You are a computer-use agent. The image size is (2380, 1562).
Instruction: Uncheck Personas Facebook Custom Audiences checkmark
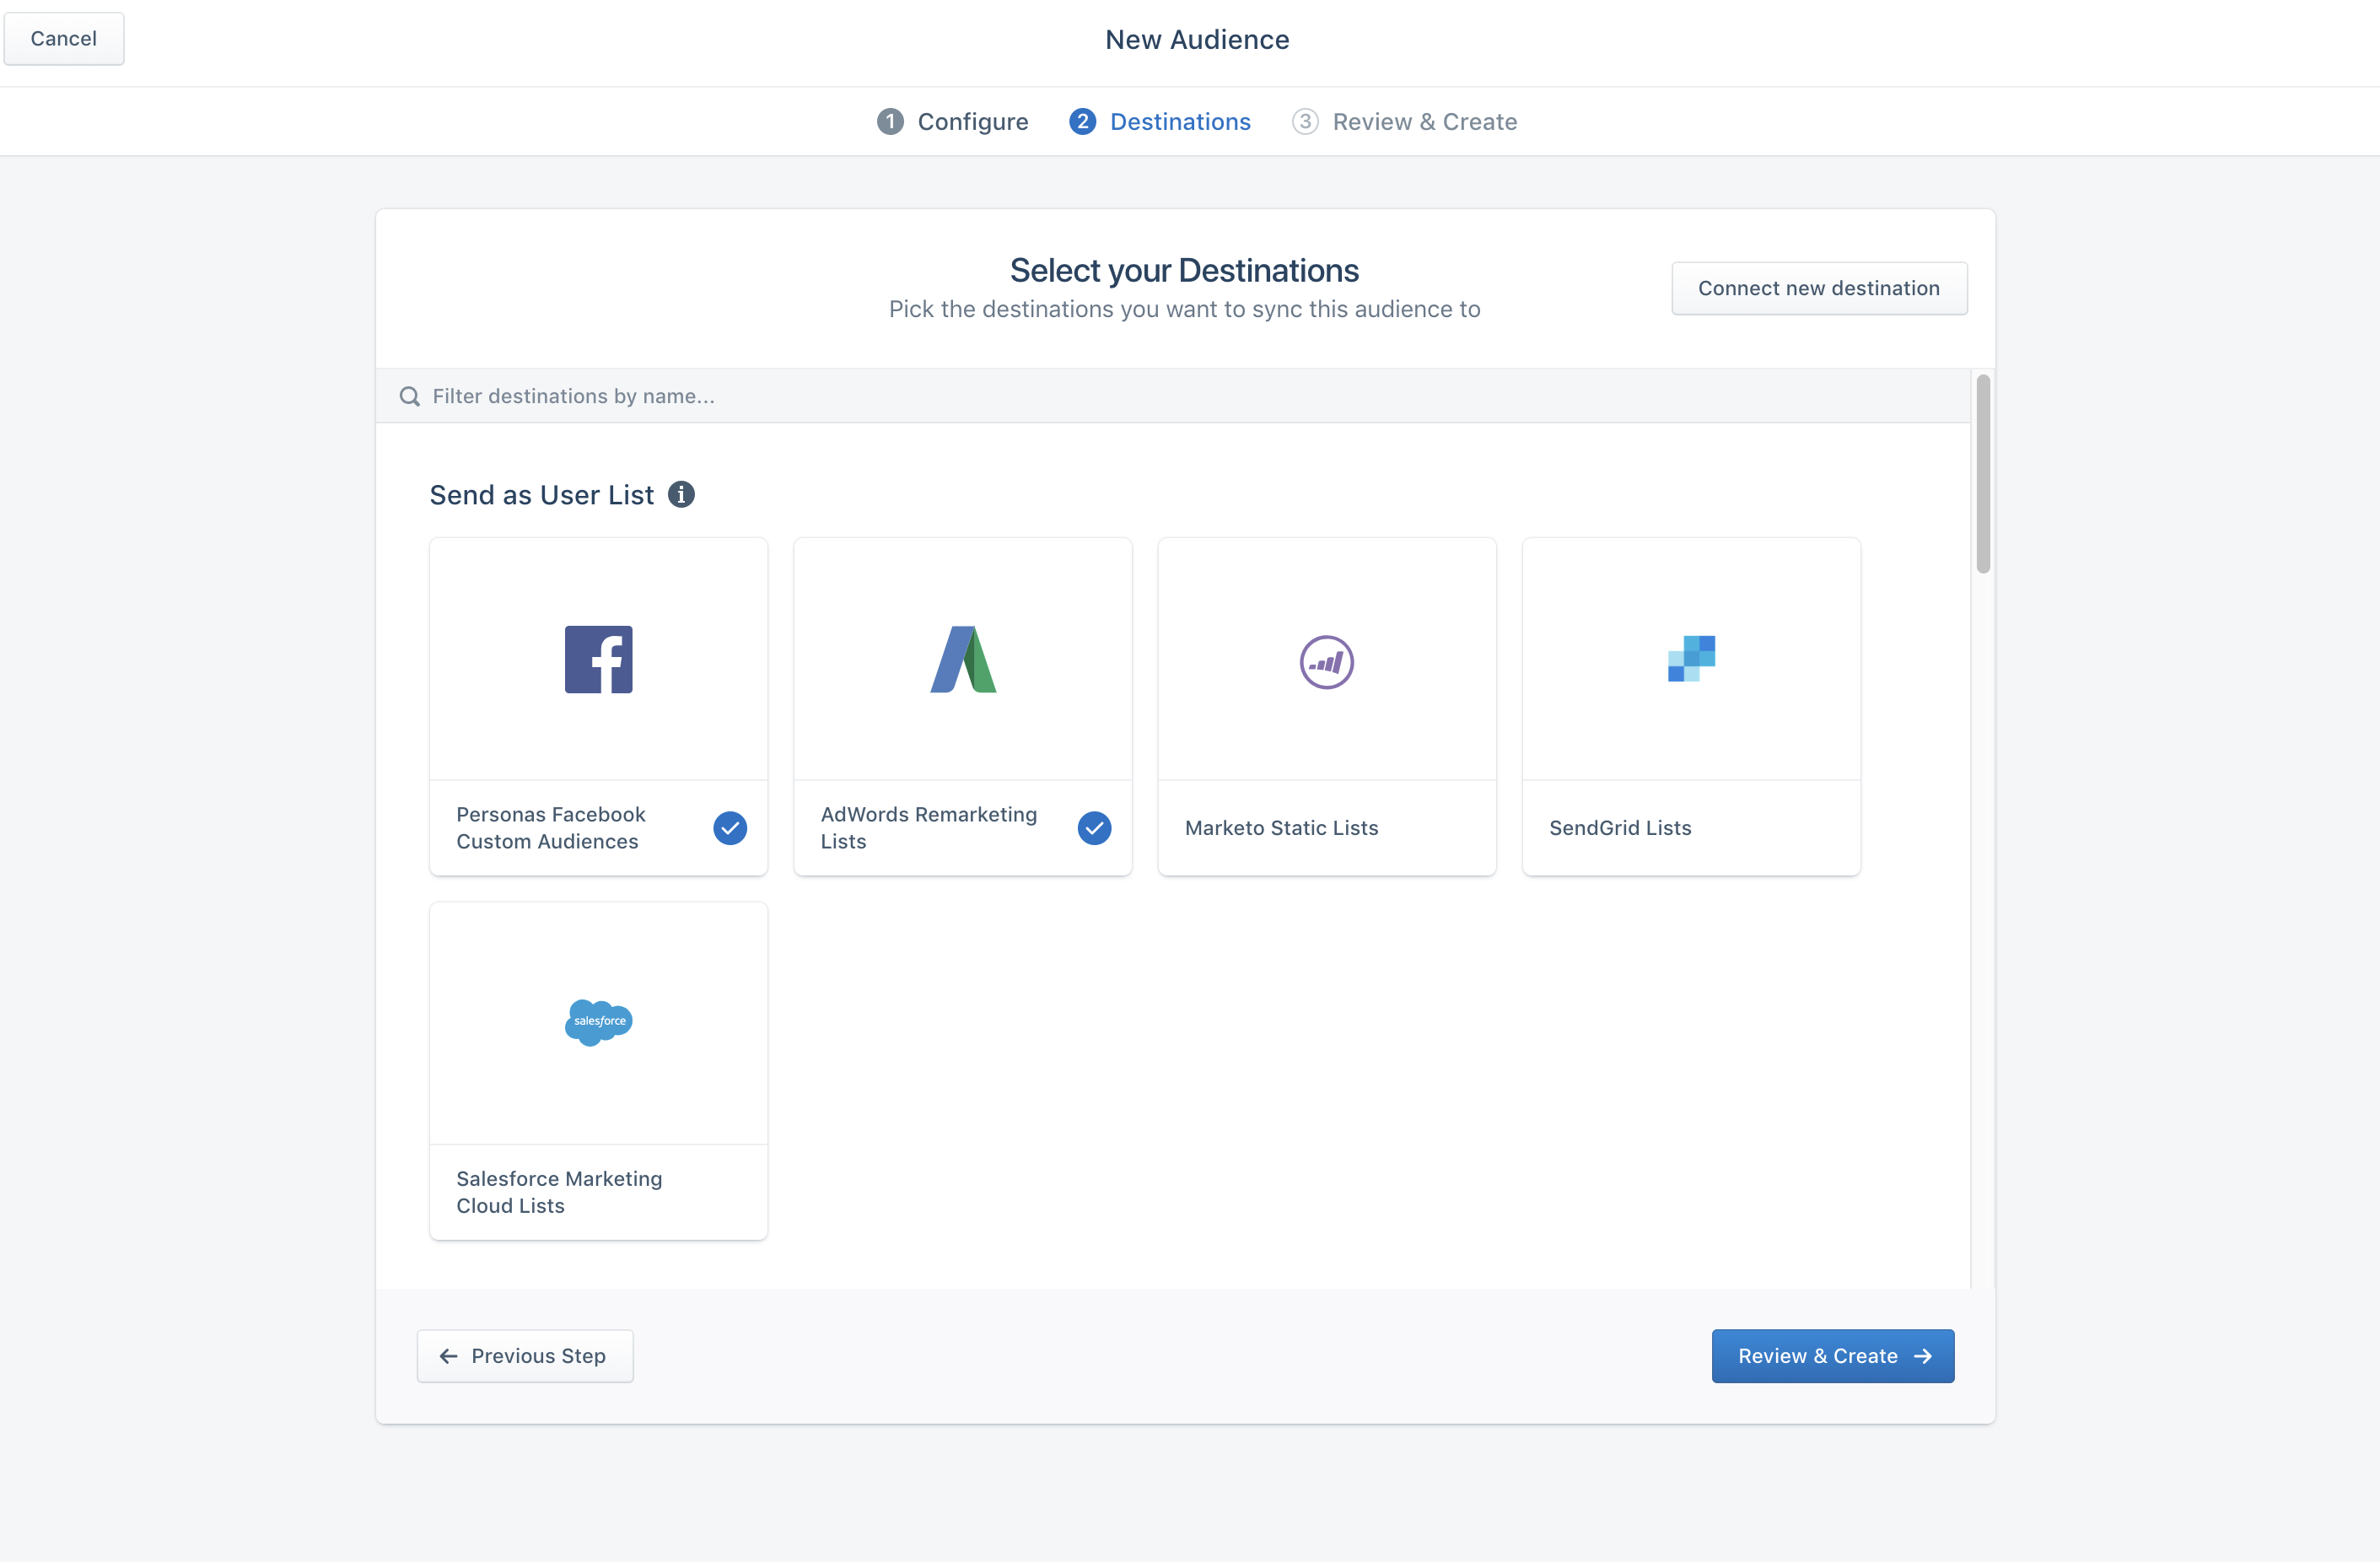pyautogui.click(x=730, y=827)
